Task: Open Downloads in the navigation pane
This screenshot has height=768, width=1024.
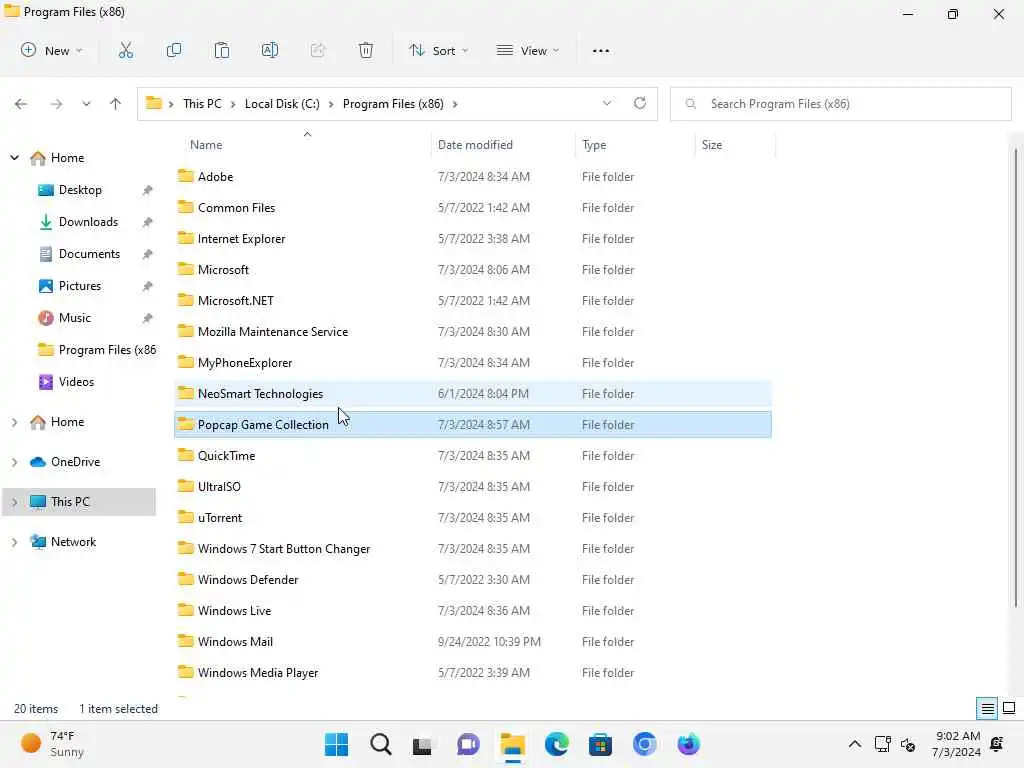Action: [88, 222]
